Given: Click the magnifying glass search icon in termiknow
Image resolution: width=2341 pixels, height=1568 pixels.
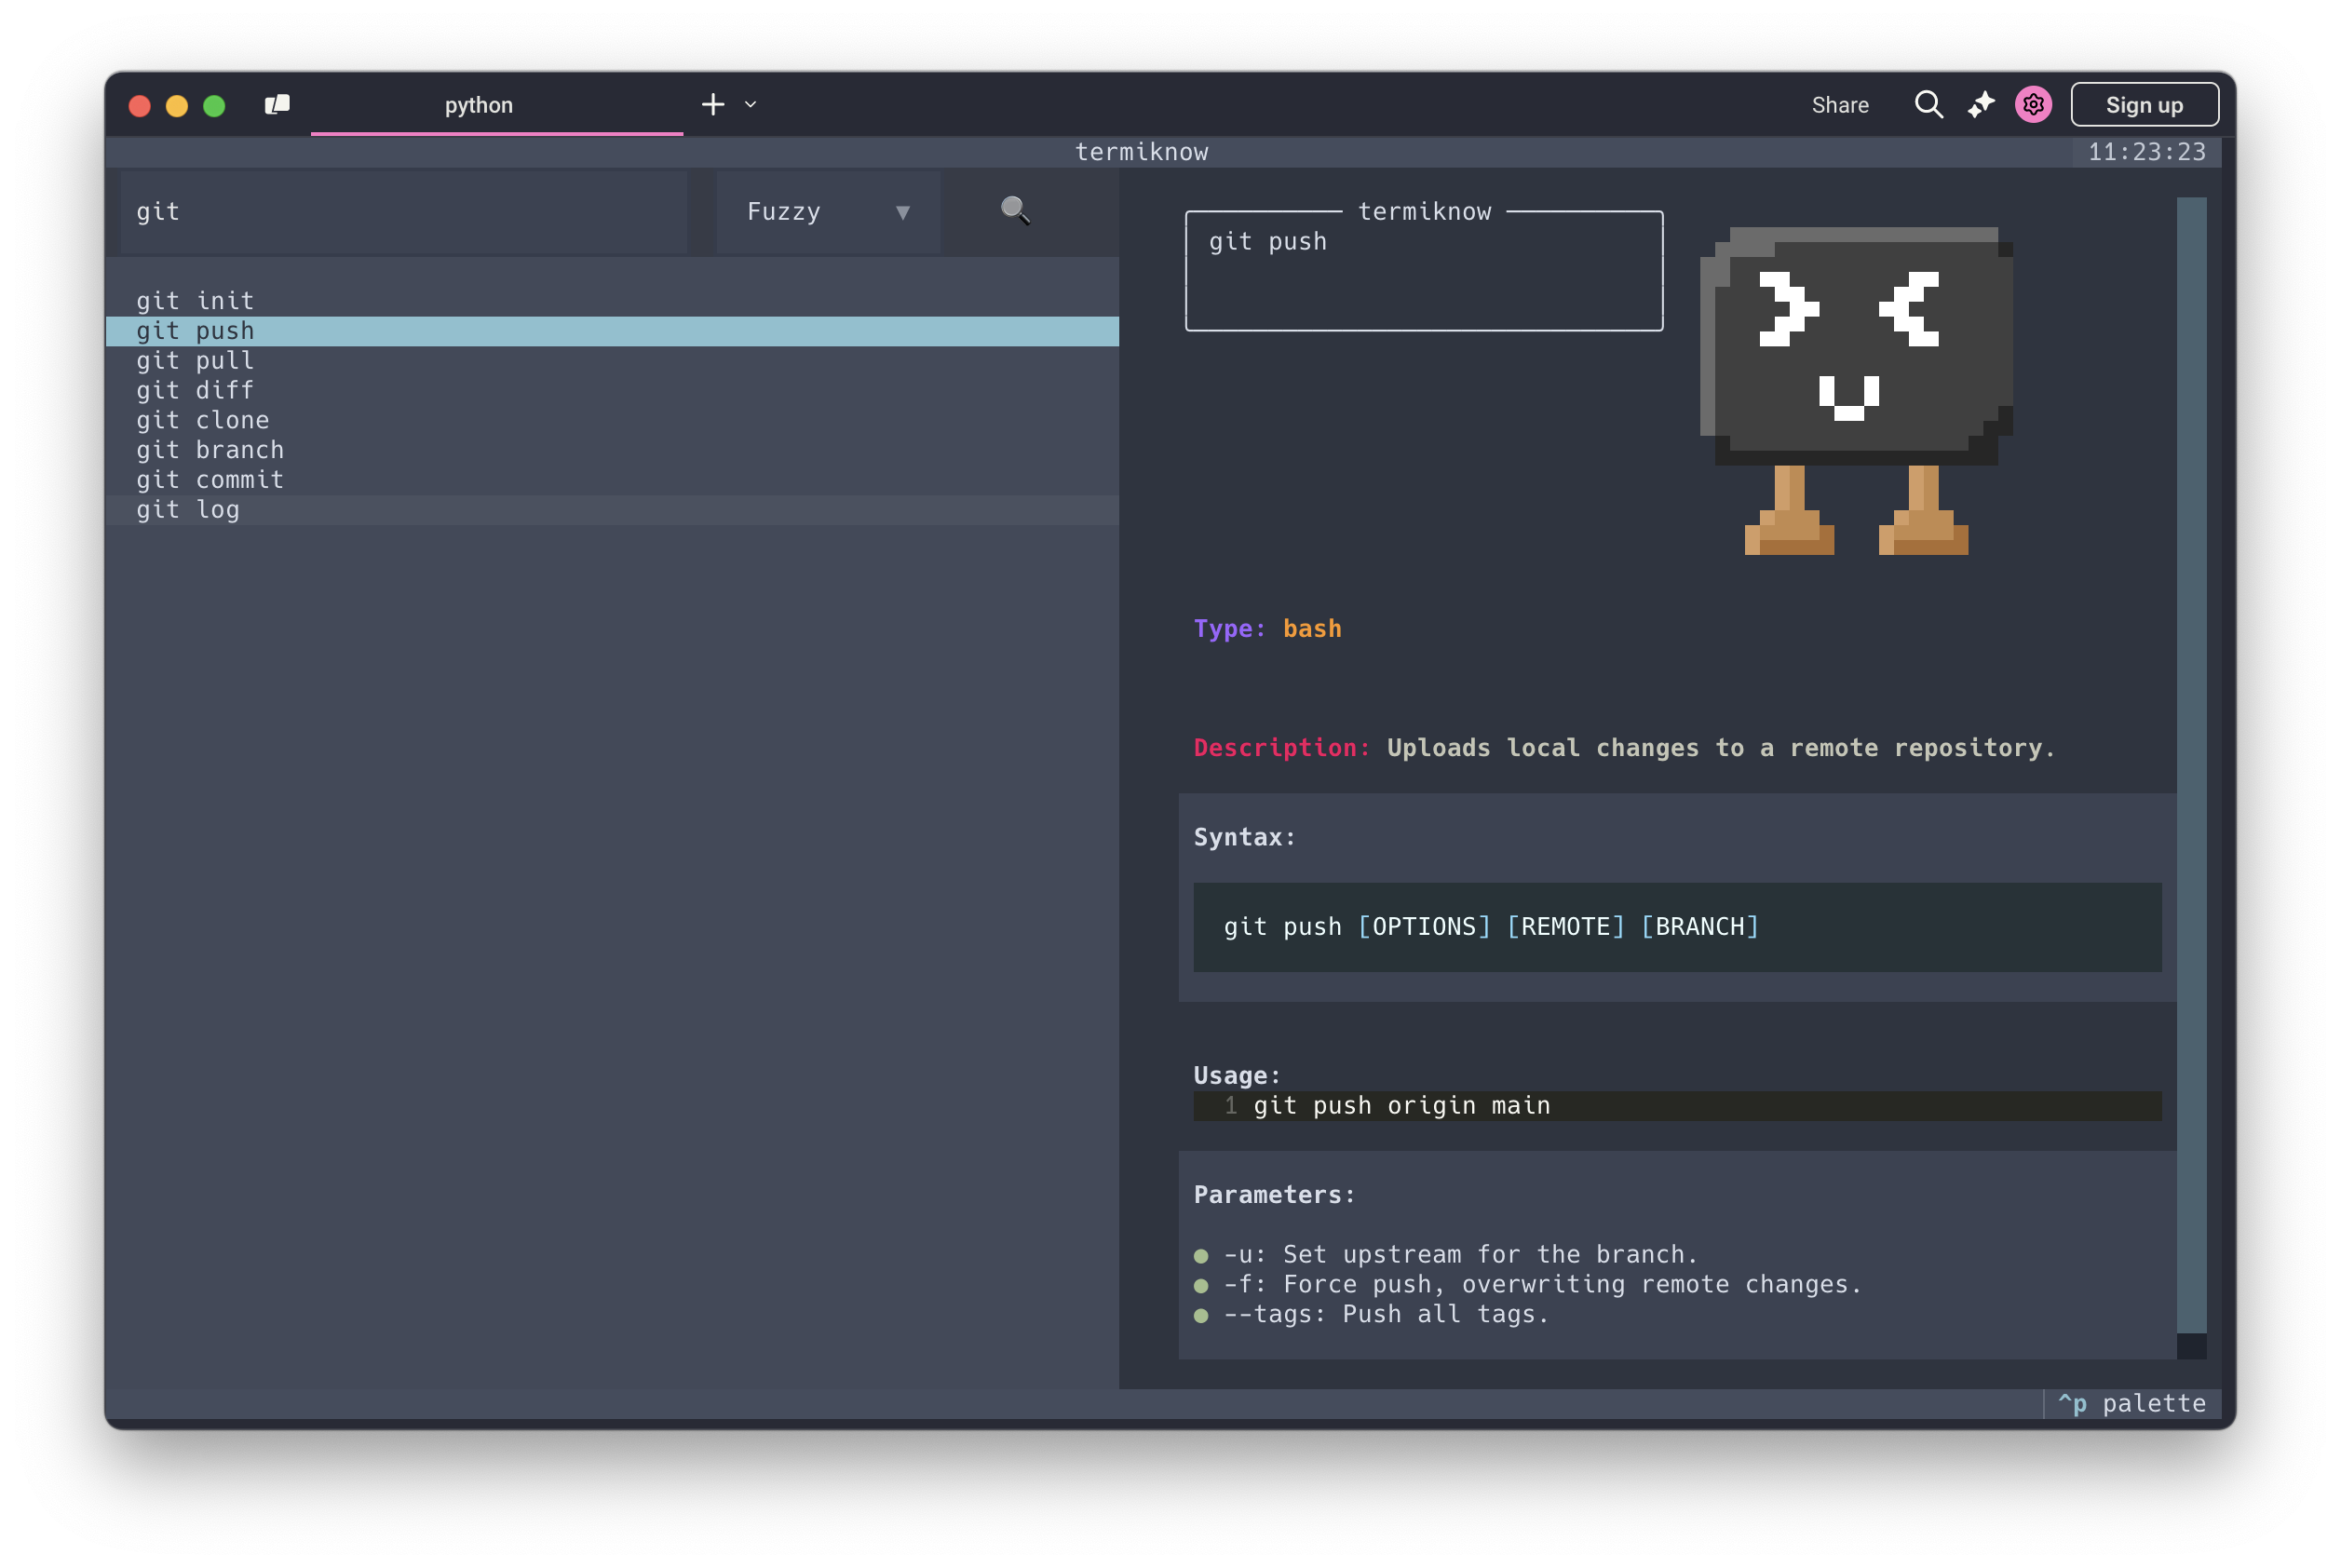Looking at the screenshot, I should point(1015,210).
